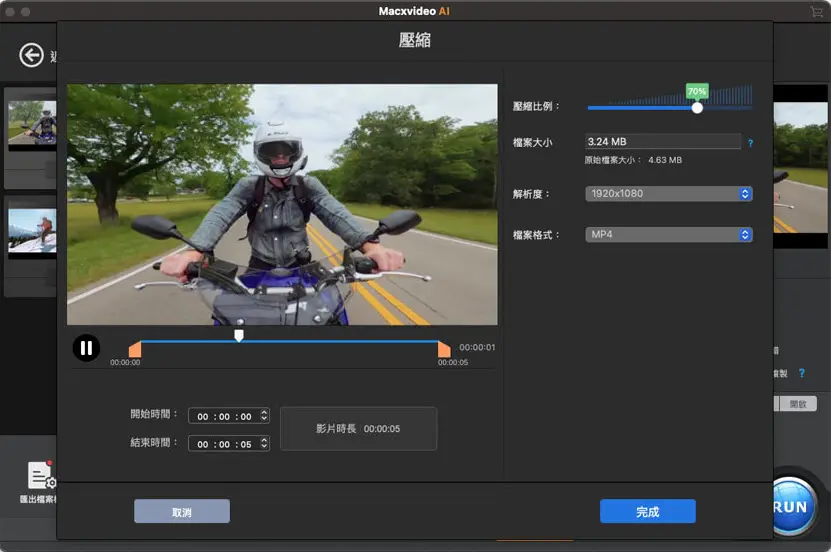The width and height of the screenshot is (831, 552).
Task: Click the 開始時間 stepper arrows
Action: (264, 416)
